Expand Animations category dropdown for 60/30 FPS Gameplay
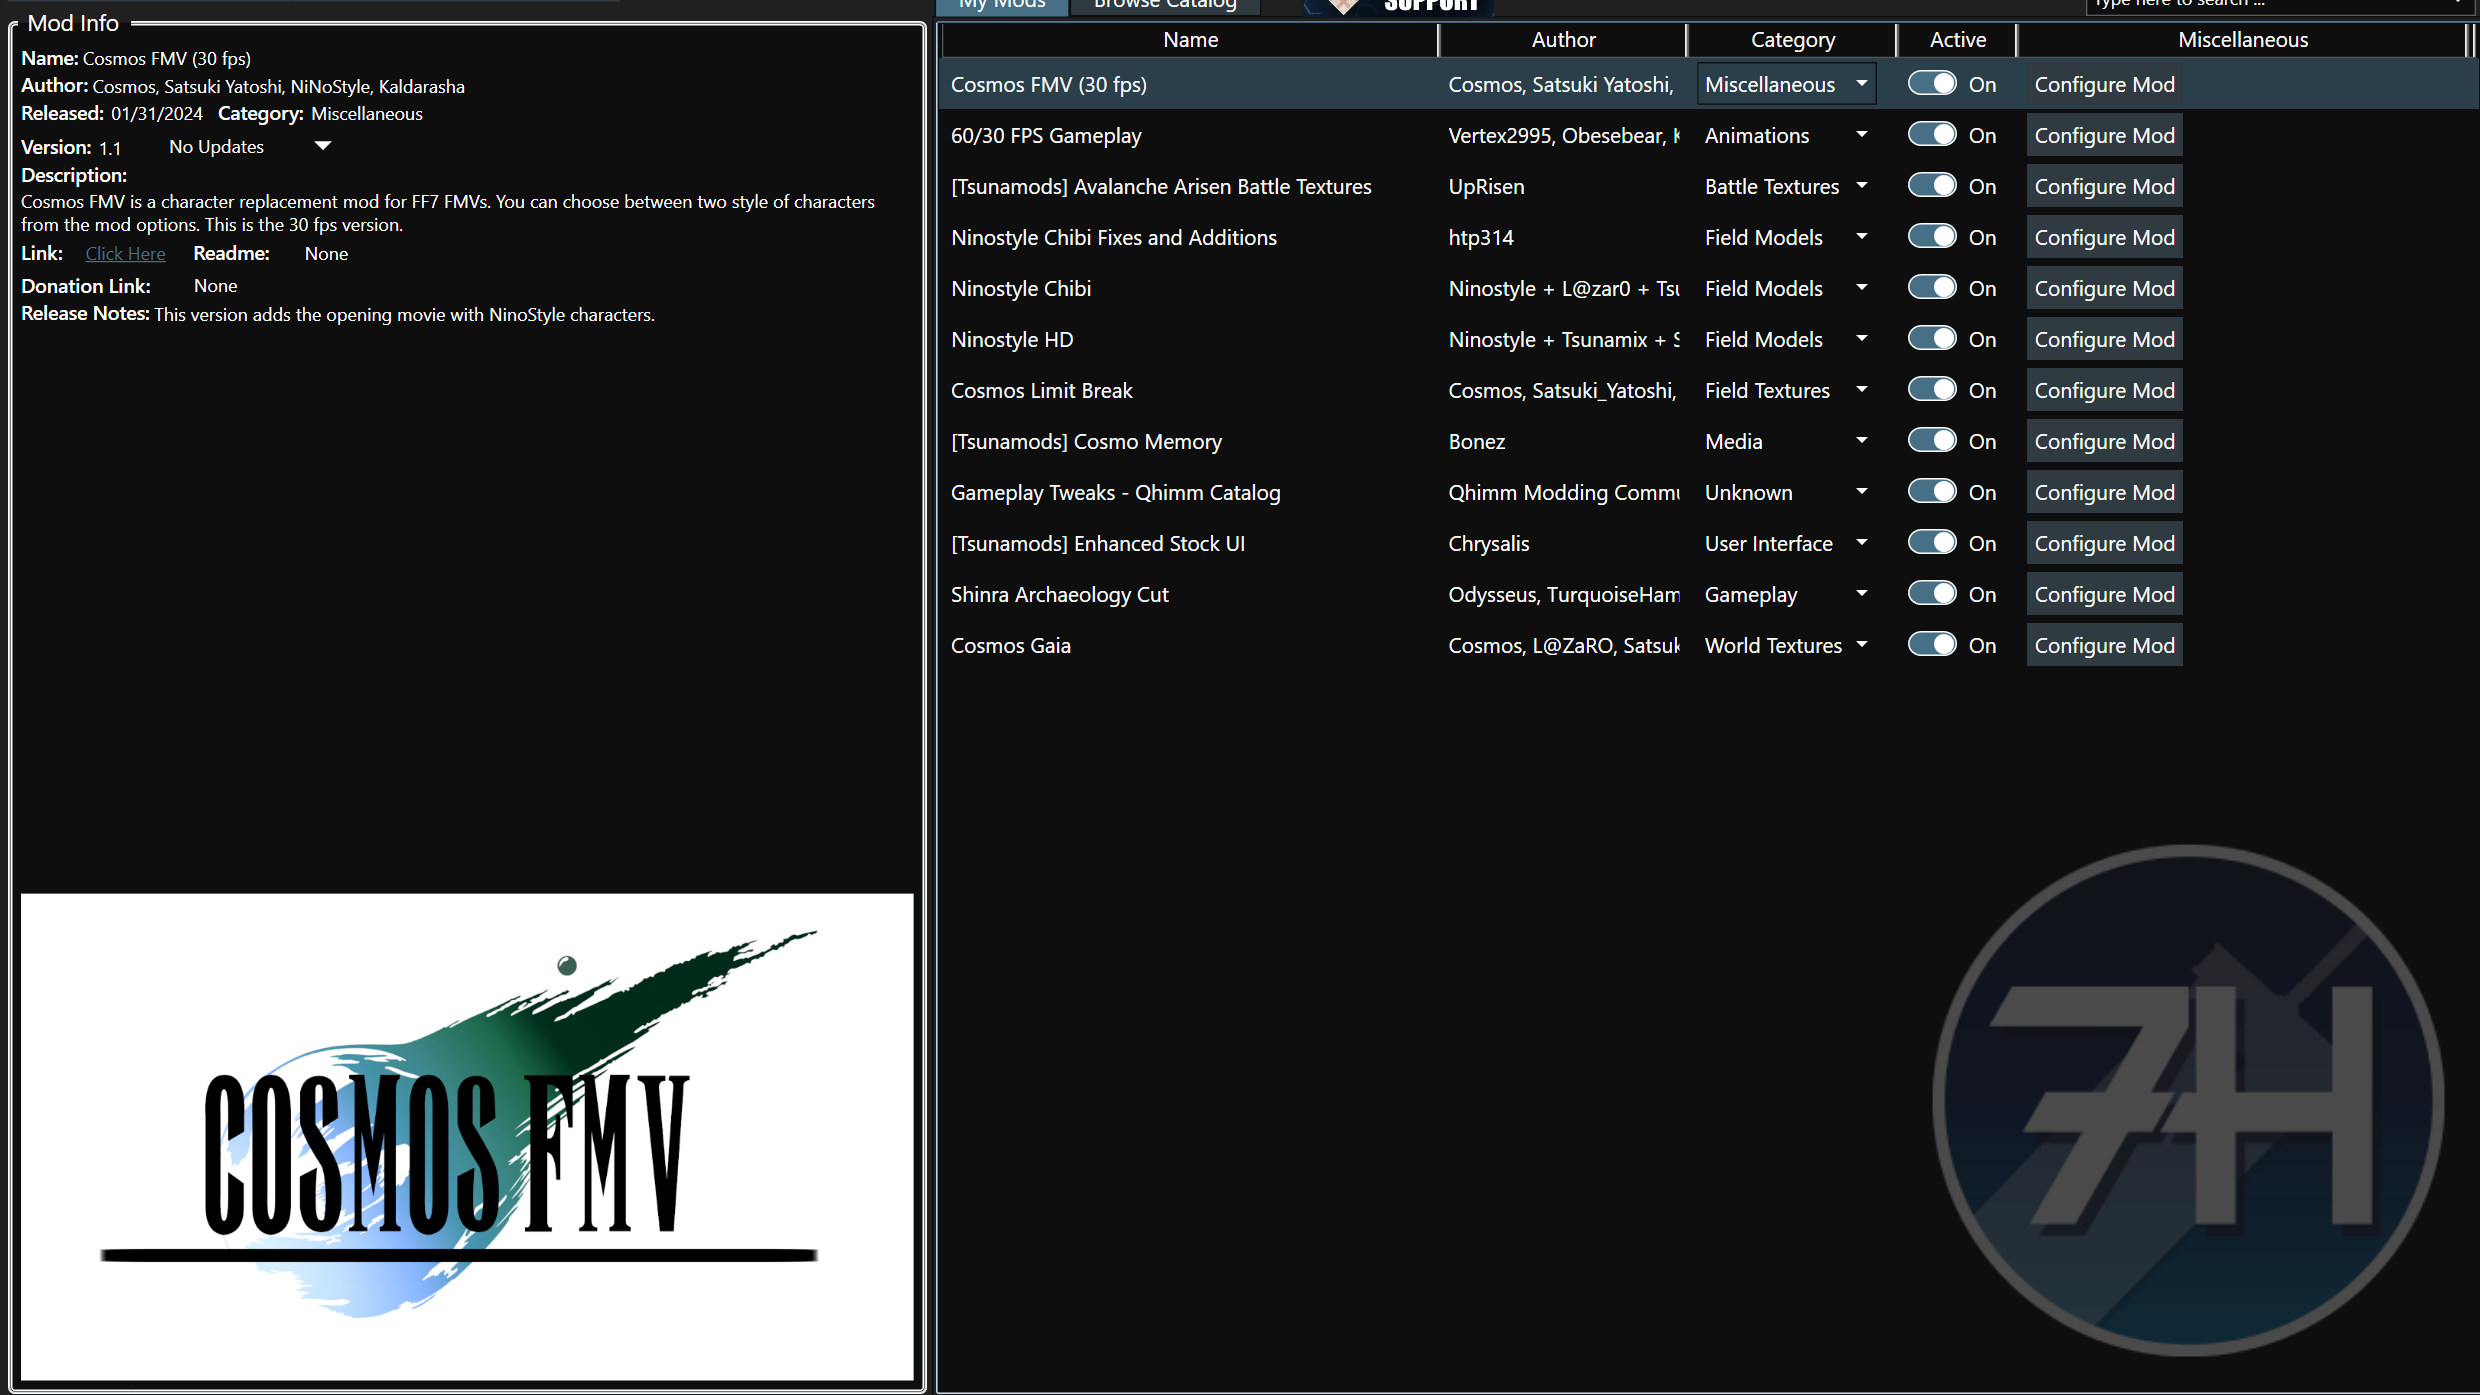This screenshot has width=2480, height=1395. click(x=1786, y=135)
